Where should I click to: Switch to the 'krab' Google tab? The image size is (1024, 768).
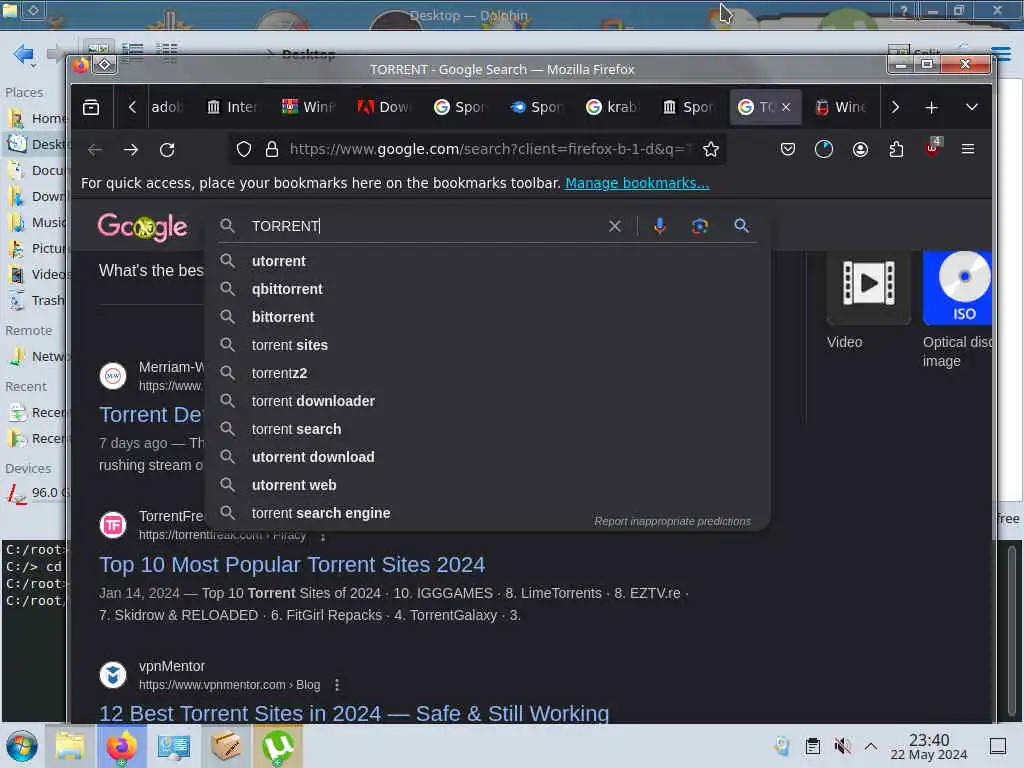(x=613, y=107)
